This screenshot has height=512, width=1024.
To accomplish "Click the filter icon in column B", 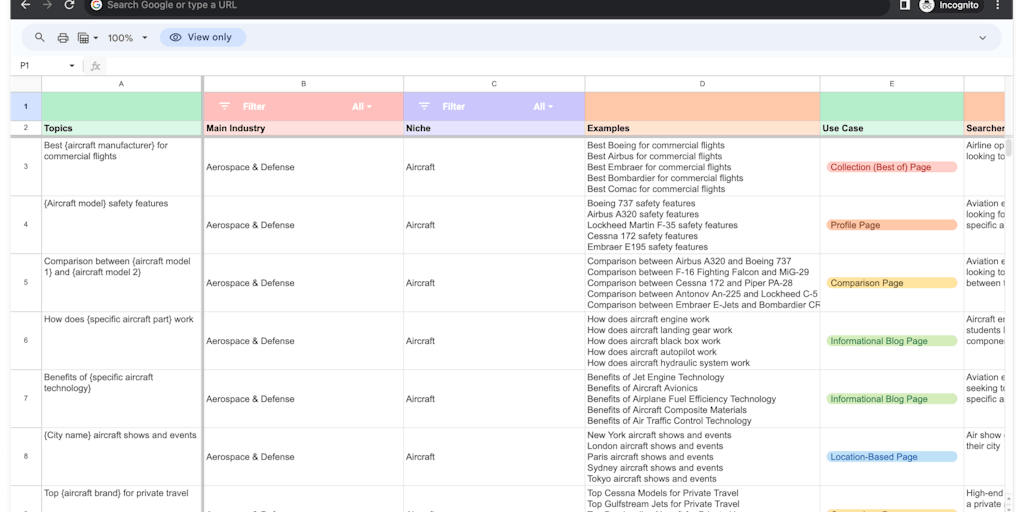I will pyautogui.click(x=224, y=106).
